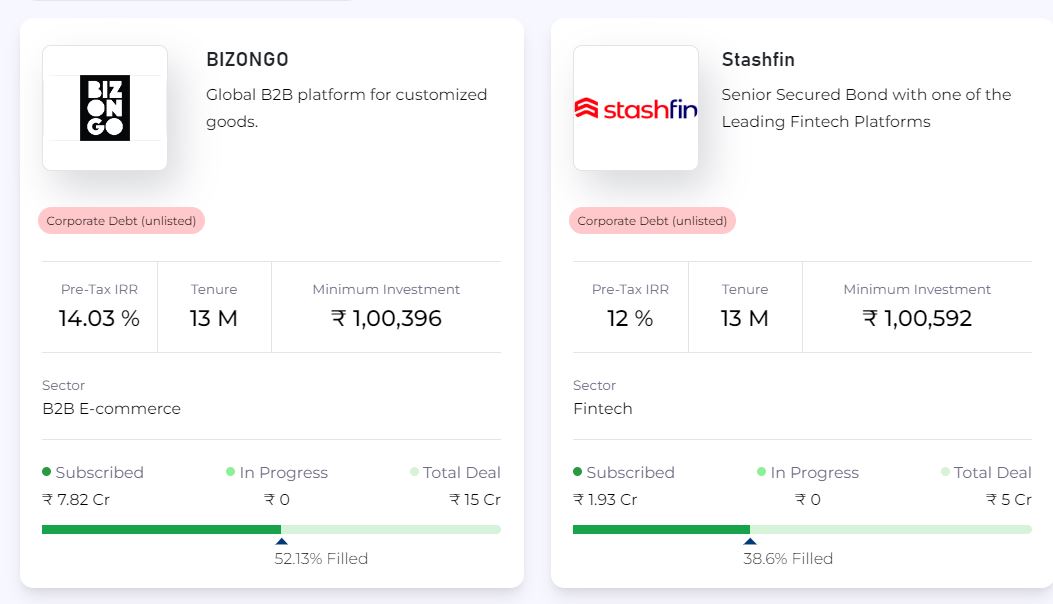Click Bizongo's Global B2B platform description
The height and width of the screenshot is (604, 1053).
tap(347, 108)
